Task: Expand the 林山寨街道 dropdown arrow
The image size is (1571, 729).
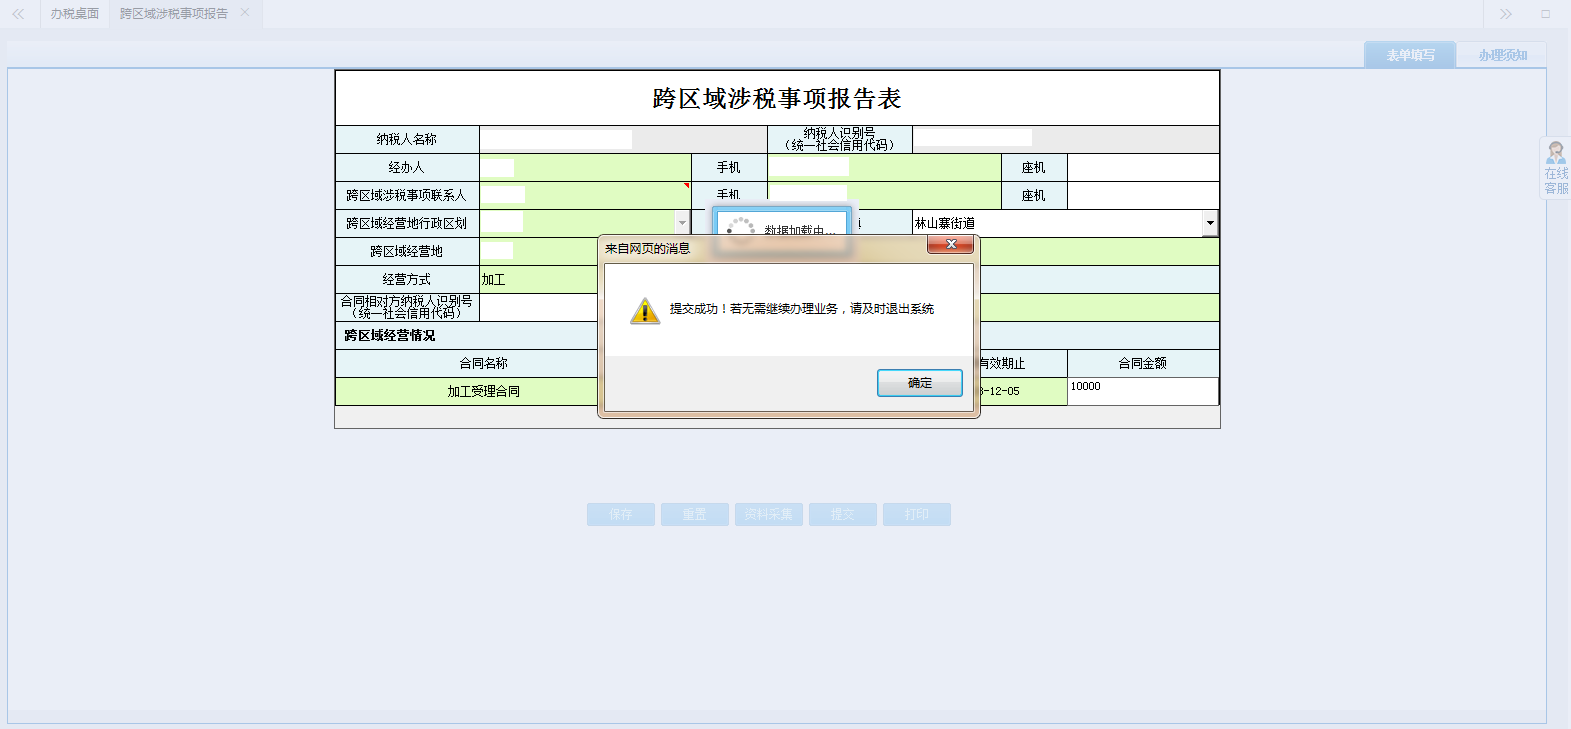Action: point(1210,223)
